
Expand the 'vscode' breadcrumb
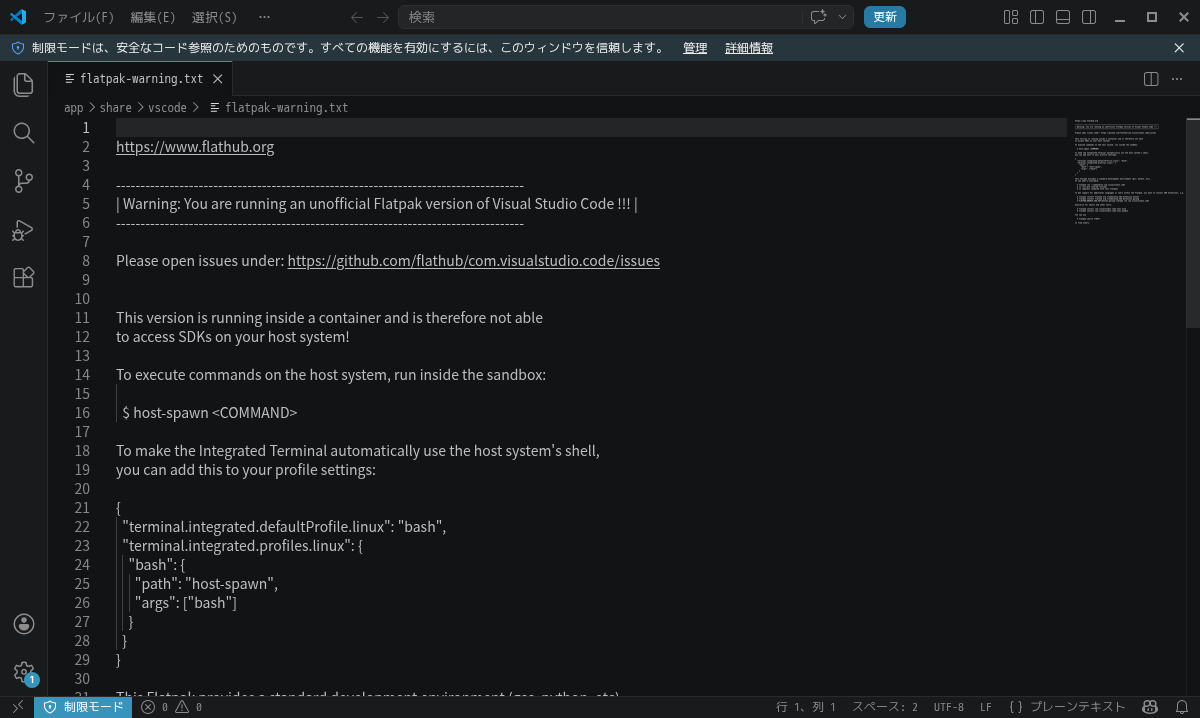click(167, 107)
